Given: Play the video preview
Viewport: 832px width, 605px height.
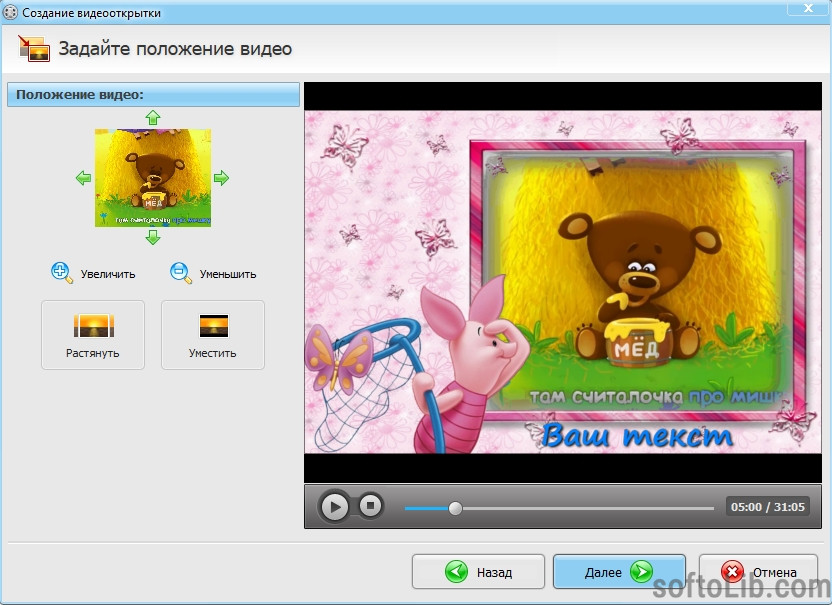Looking at the screenshot, I should pyautogui.click(x=334, y=507).
